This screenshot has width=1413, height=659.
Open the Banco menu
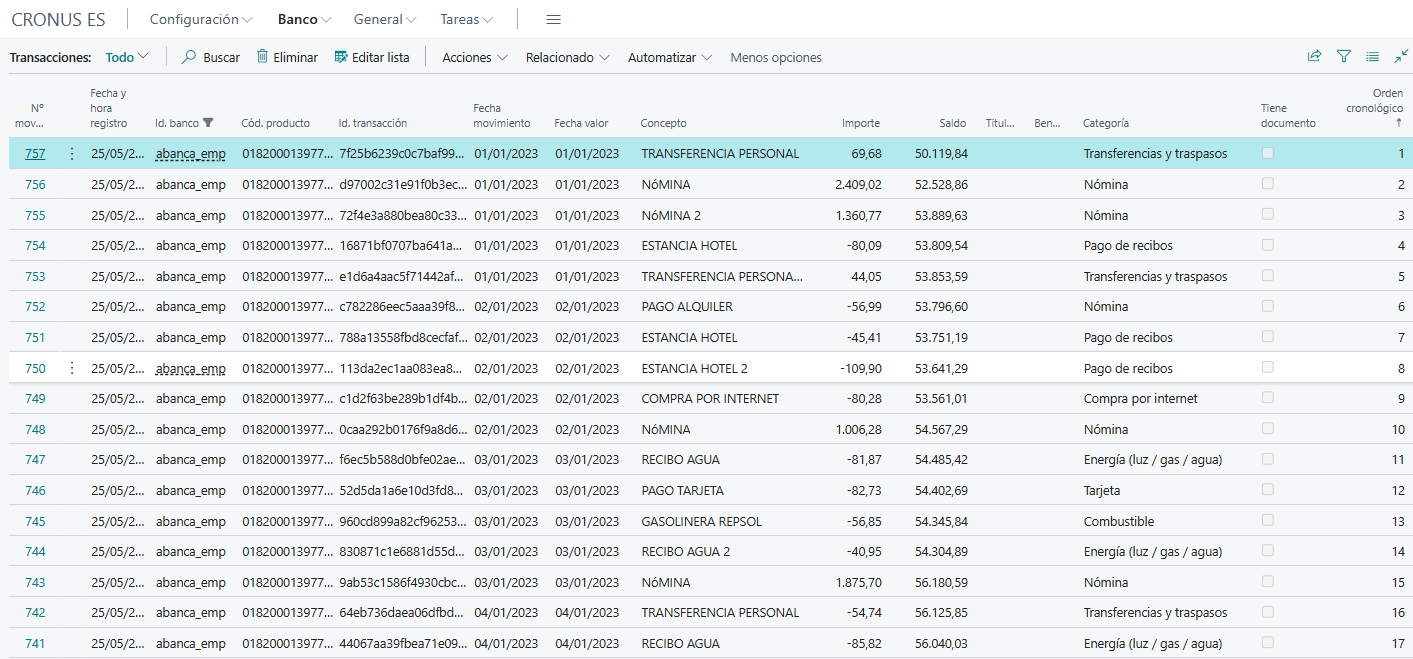pos(303,18)
